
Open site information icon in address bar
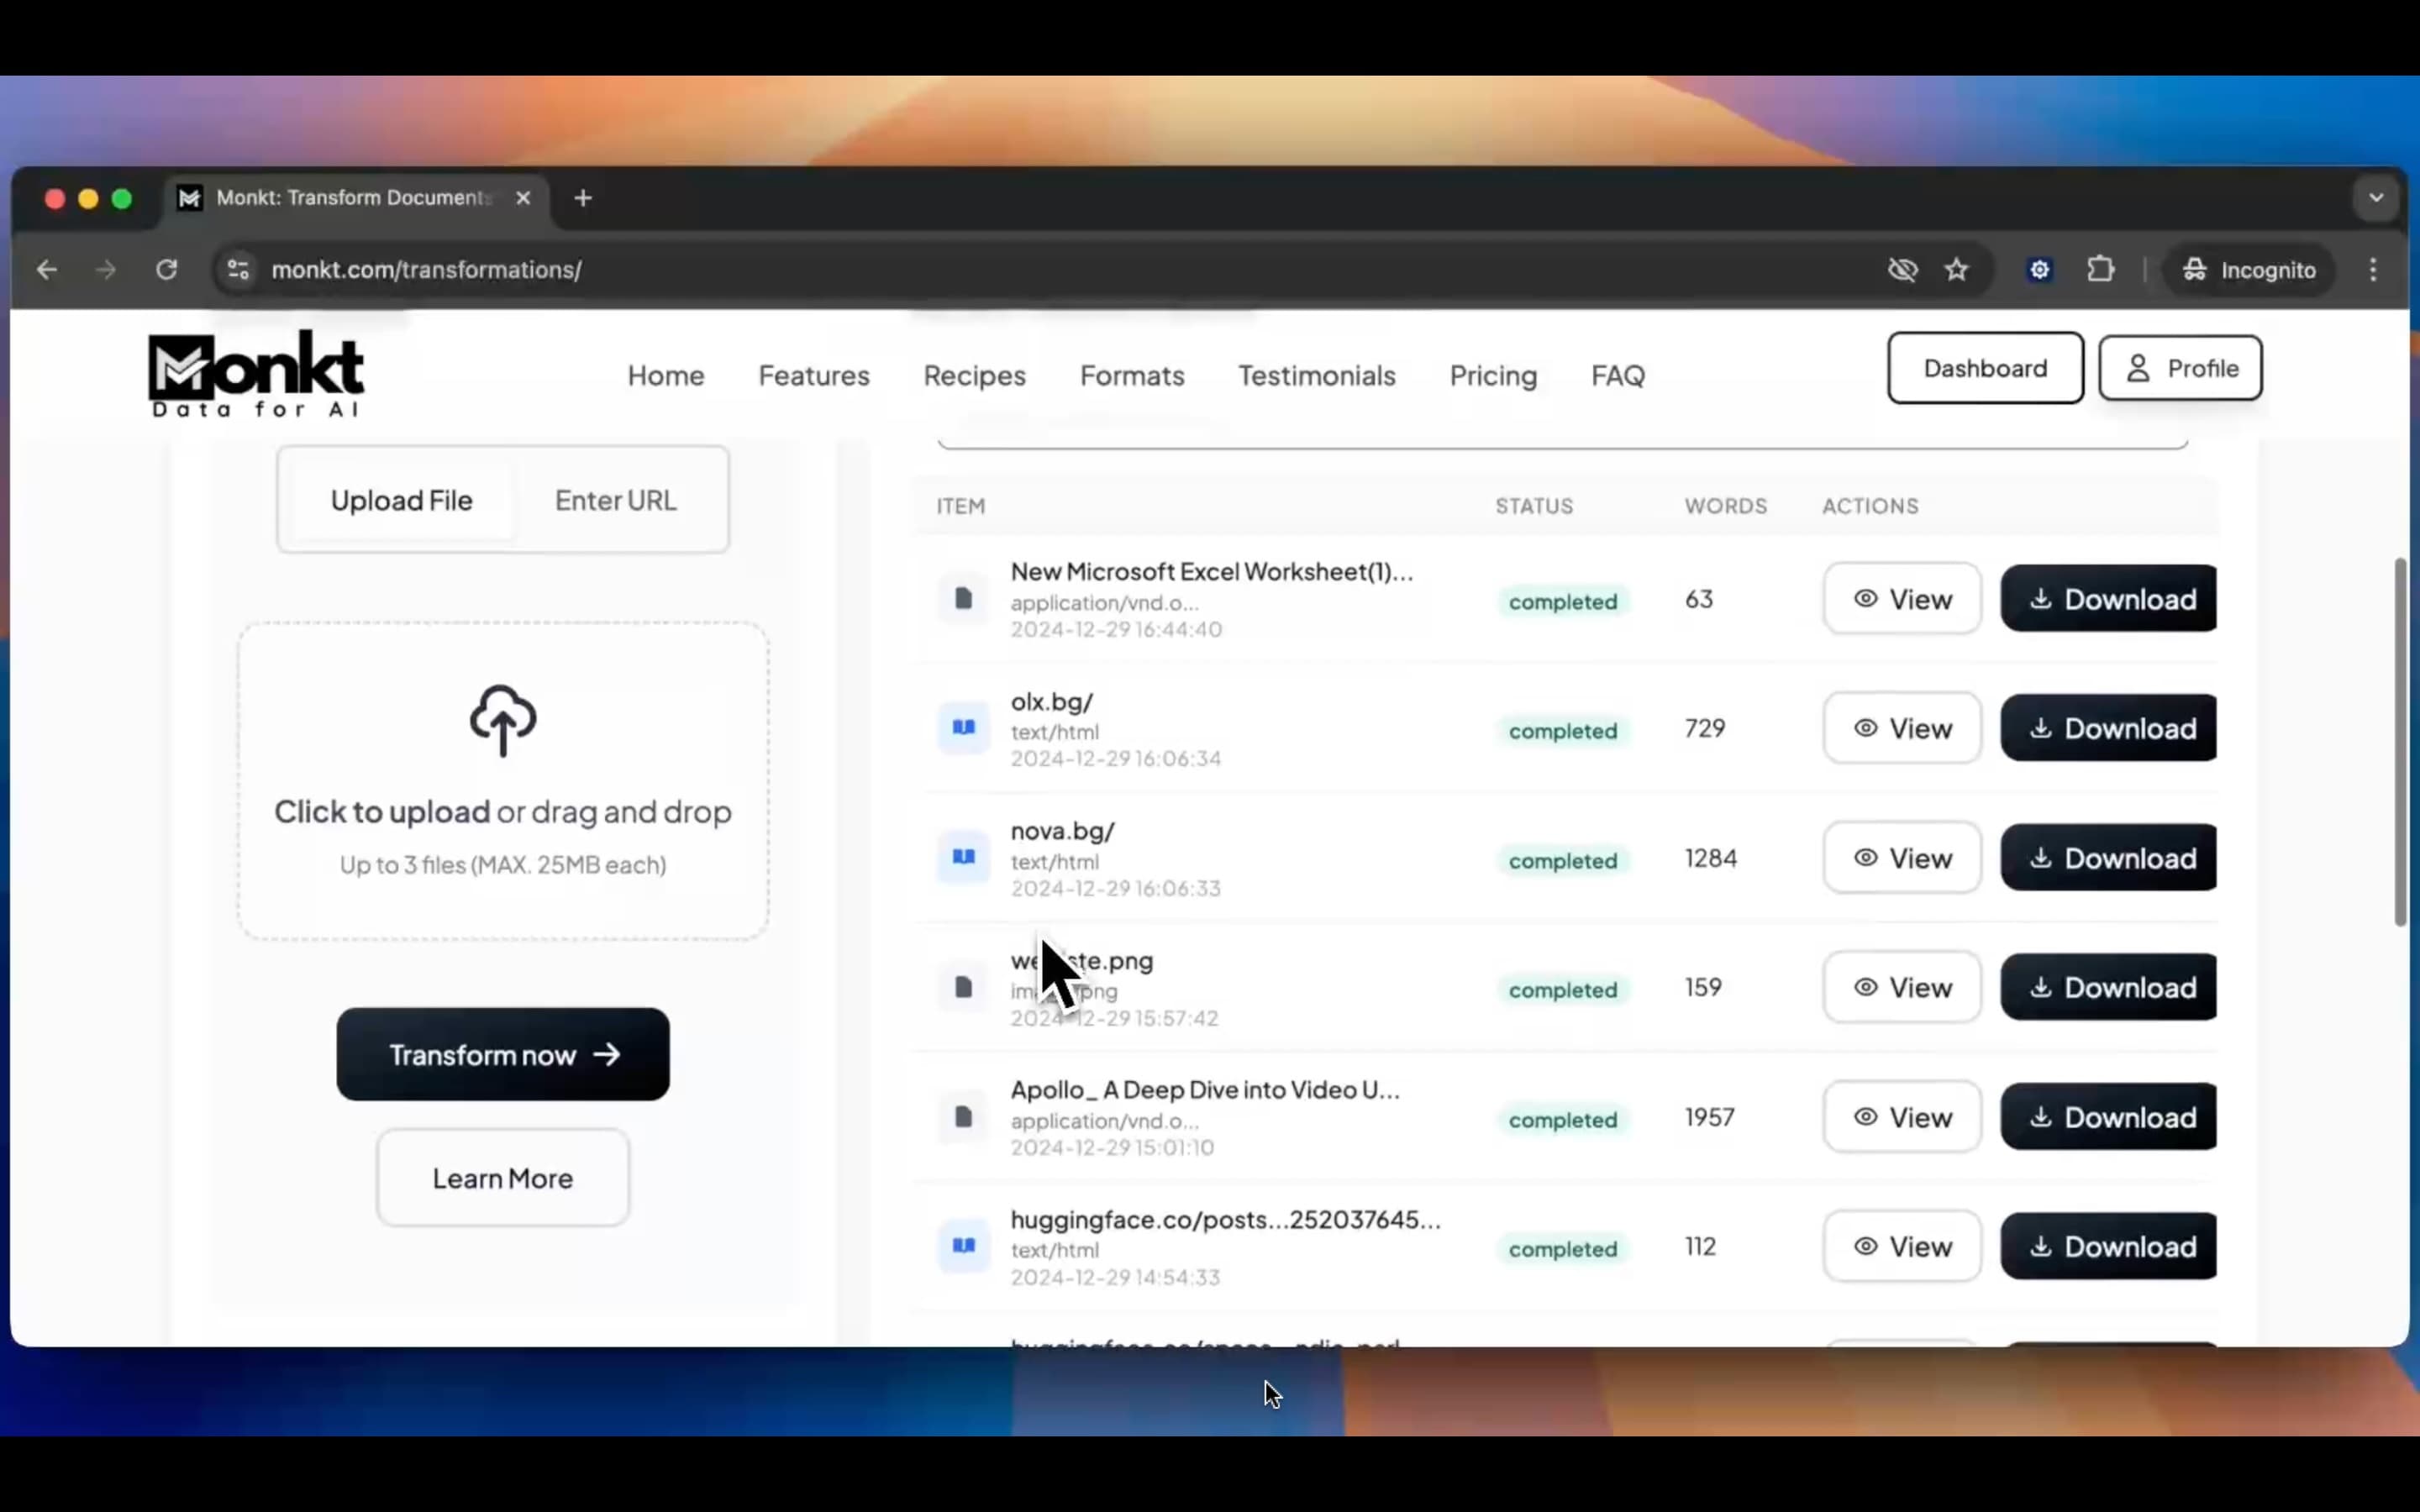click(x=238, y=270)
